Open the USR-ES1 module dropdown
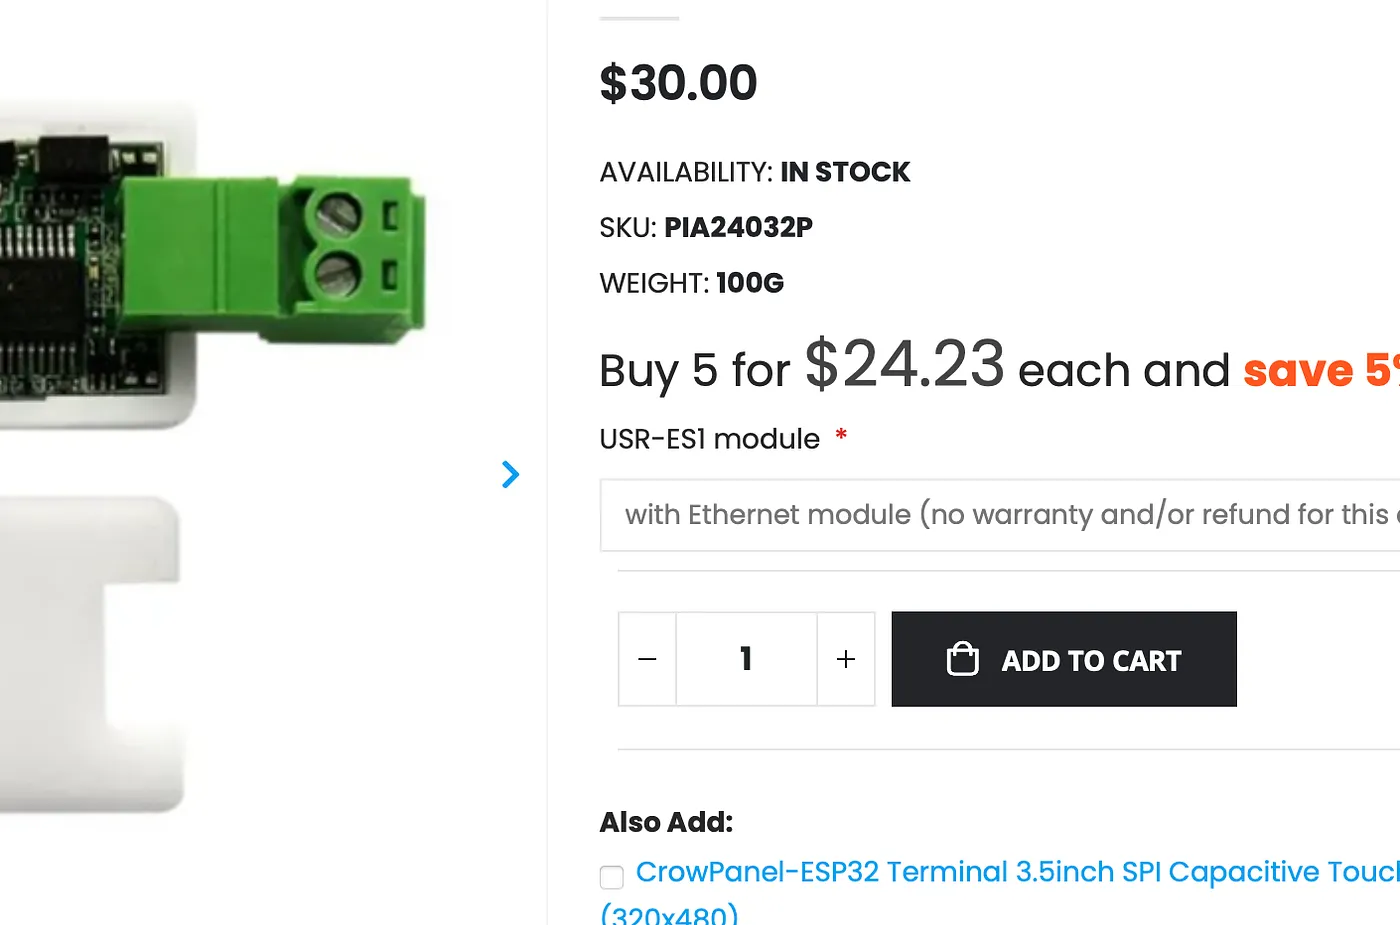The image size is (1400, 925). click(x=1000, y=515)
